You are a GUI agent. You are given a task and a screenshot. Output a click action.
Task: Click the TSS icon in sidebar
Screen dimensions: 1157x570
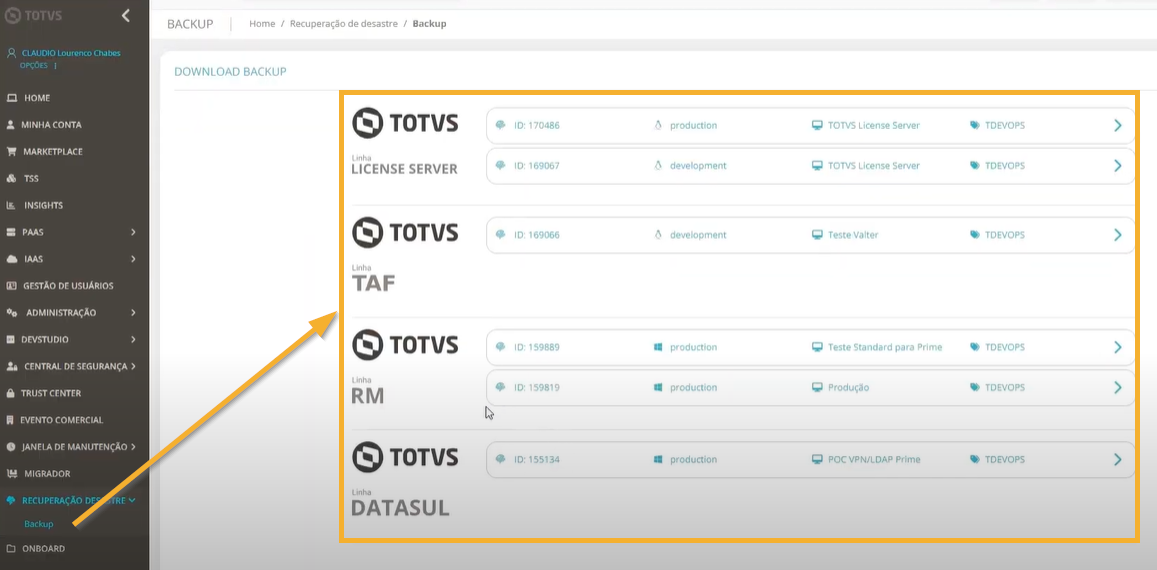pyautogui.click(x=11, y=179)
